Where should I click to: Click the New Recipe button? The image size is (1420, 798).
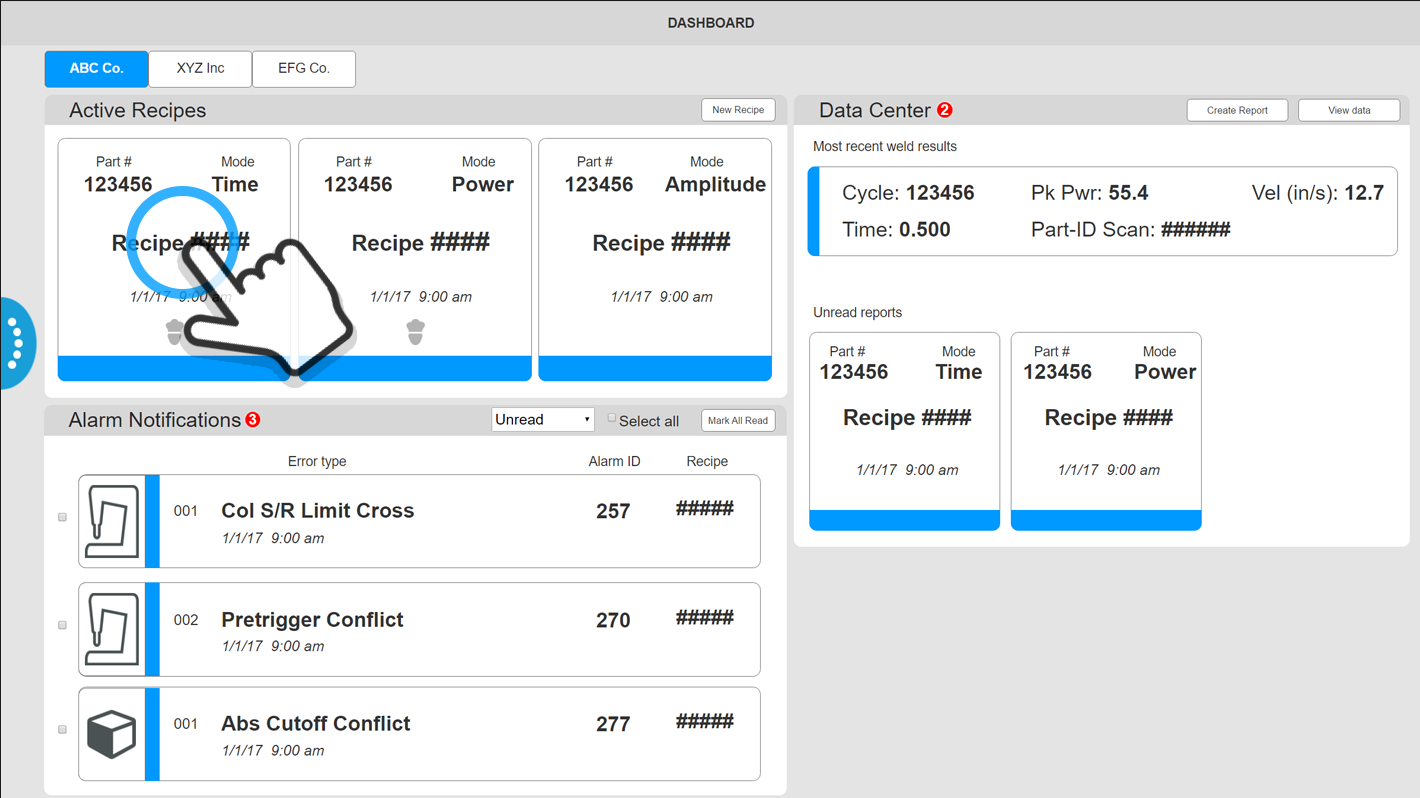738,110
